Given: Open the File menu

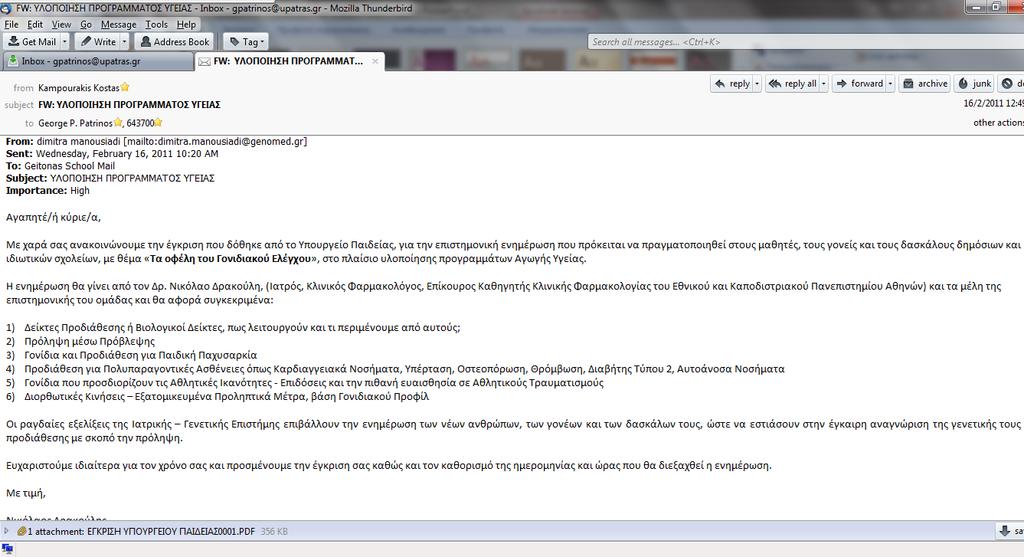Looking at the screenshot, I should click(x=12, y=24).
